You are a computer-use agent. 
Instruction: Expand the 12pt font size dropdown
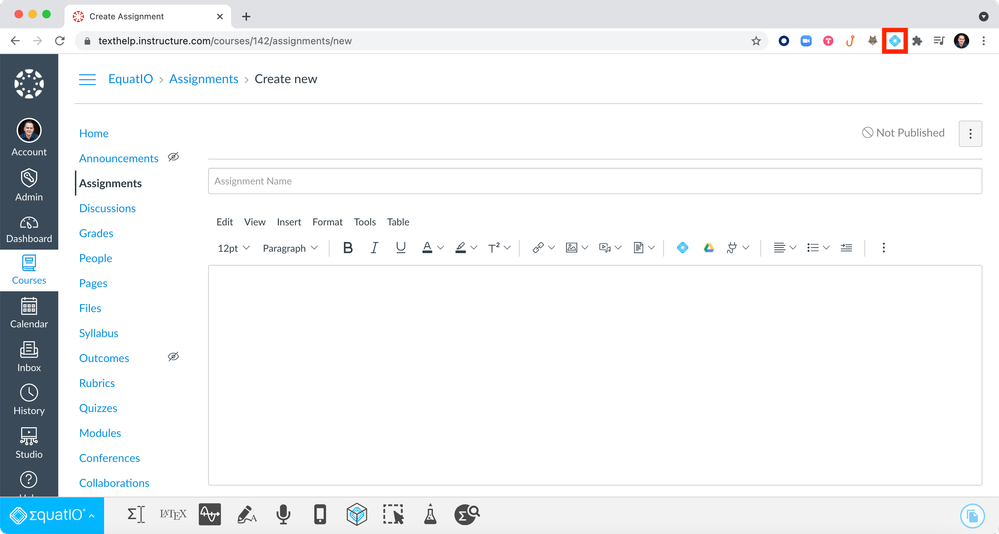(x=234, y=248)
